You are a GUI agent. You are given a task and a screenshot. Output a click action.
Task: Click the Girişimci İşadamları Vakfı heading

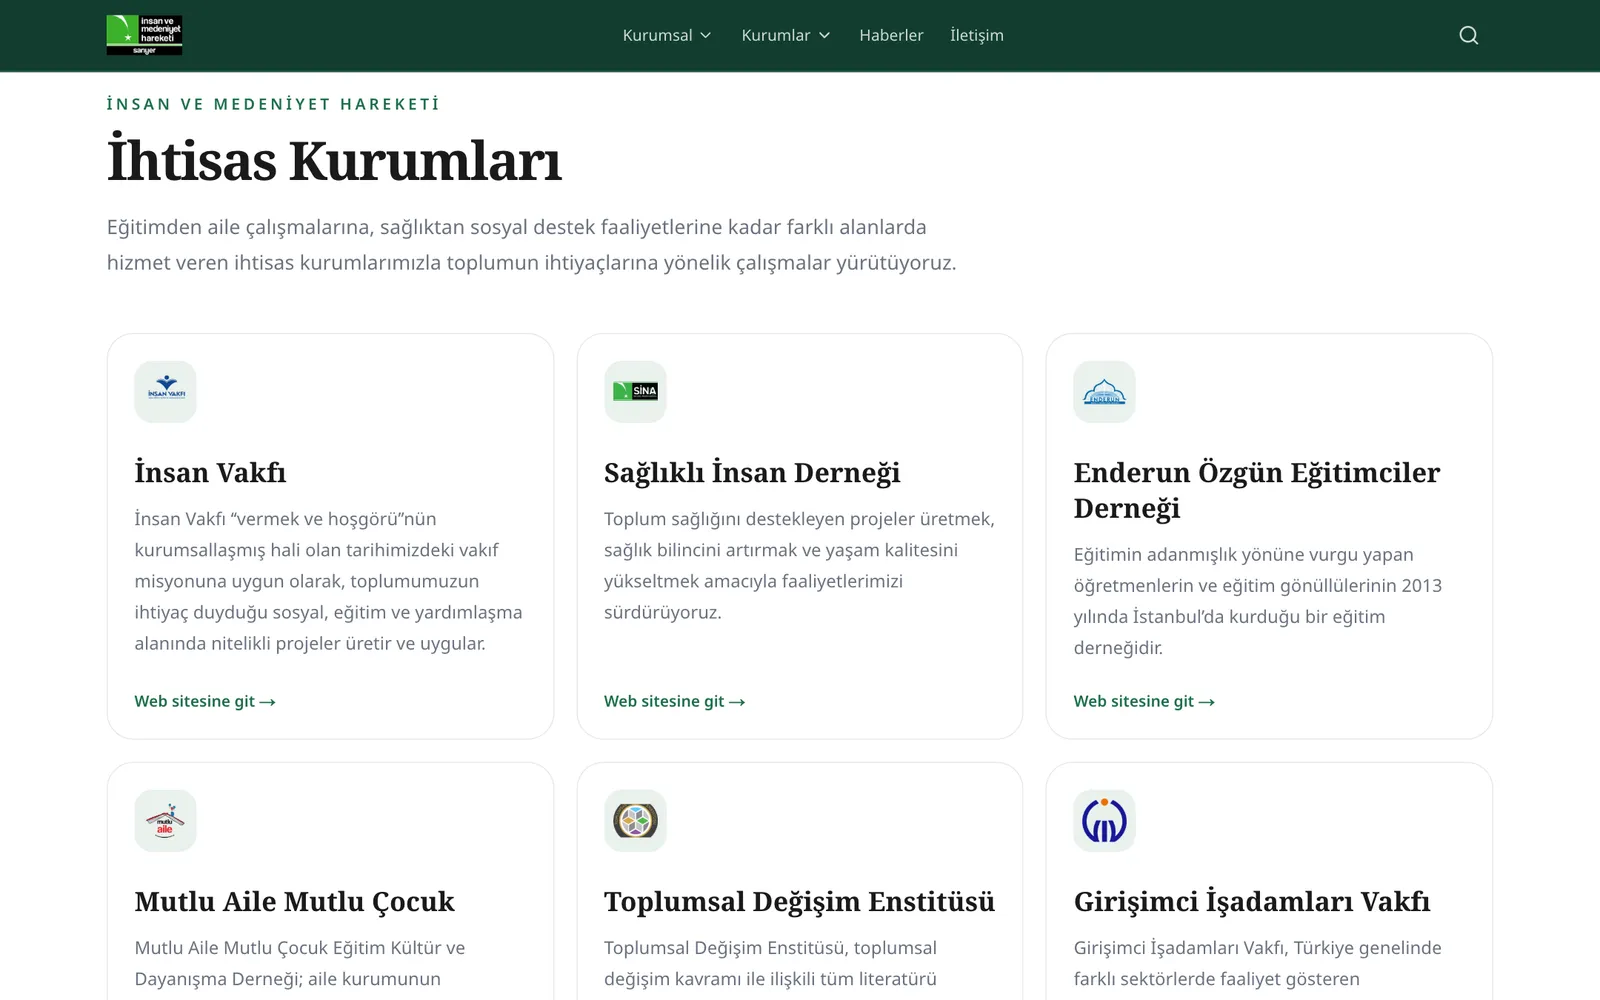(x=1252, y=901)
